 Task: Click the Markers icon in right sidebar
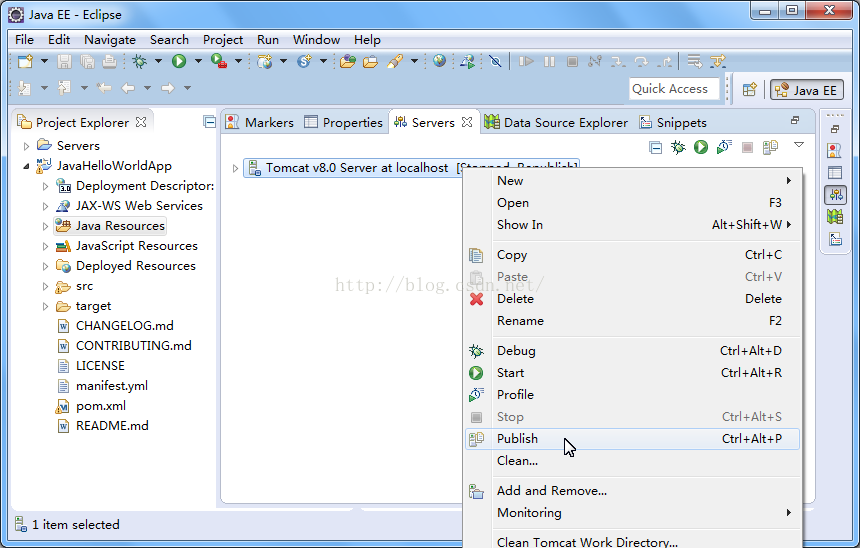pos(835,150)
